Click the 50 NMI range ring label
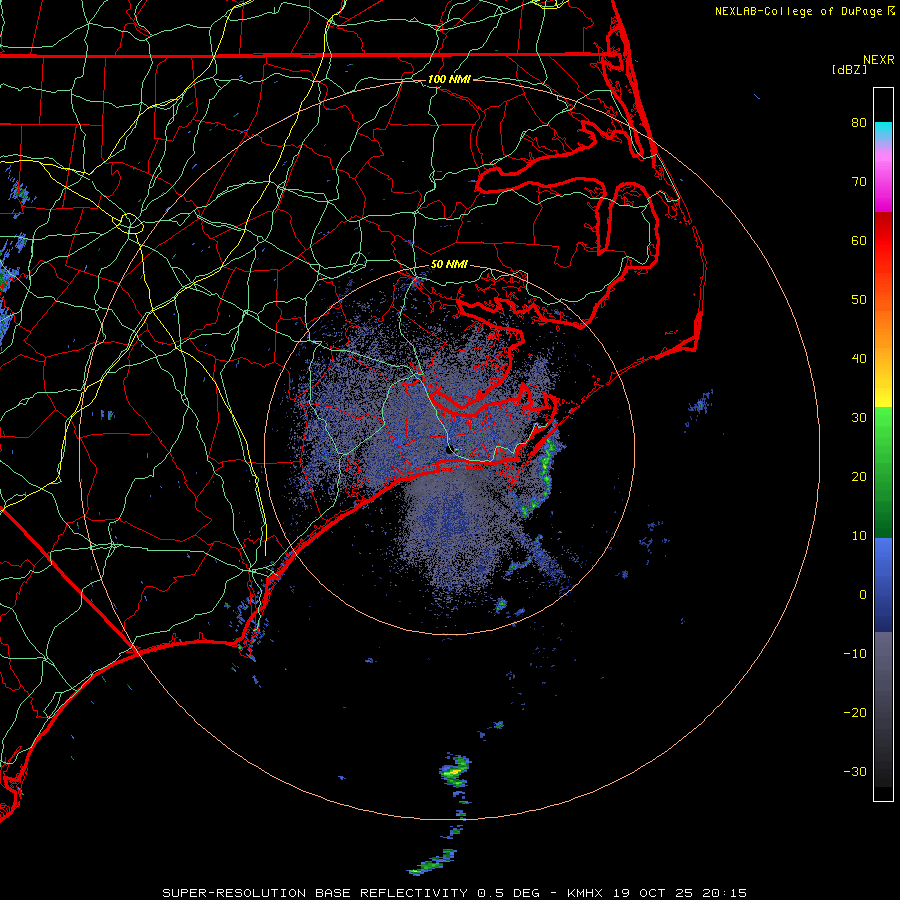900x900 pixels. coord(449,265)
